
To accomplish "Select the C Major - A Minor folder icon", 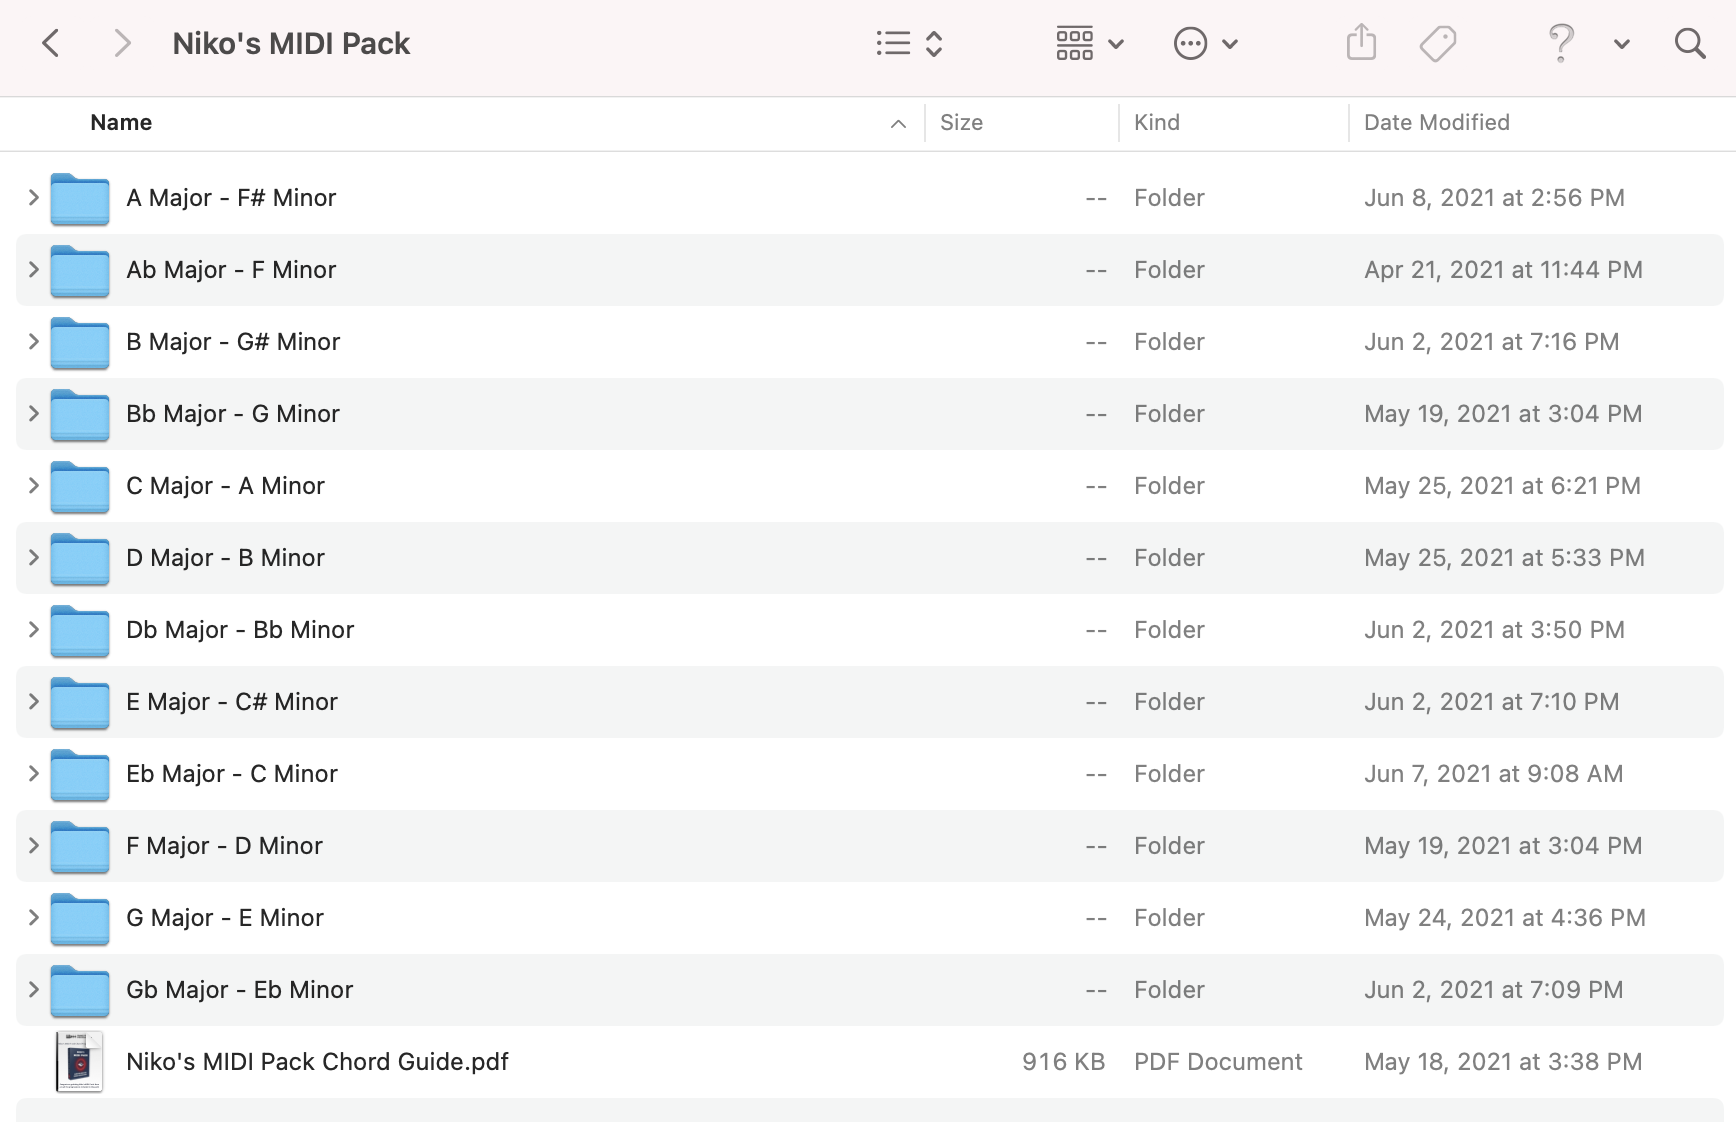I will point(80,487).
